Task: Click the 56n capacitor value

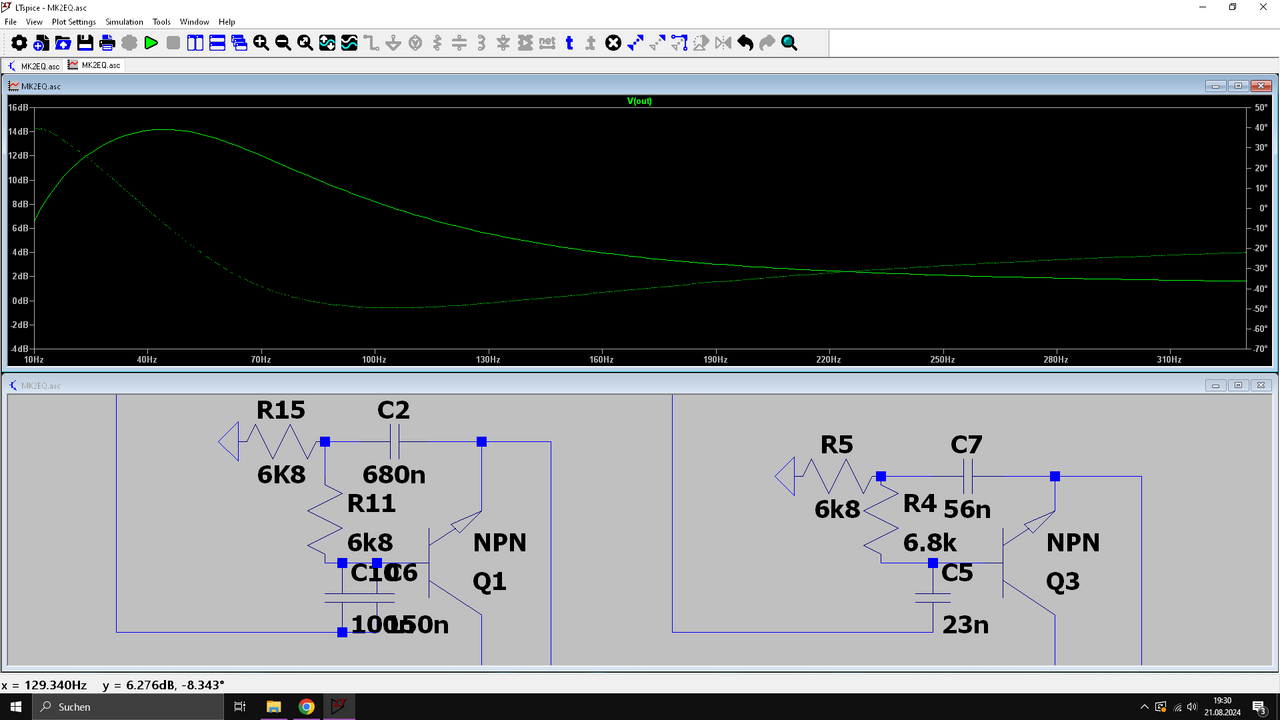Action: [x=967, y=509]
